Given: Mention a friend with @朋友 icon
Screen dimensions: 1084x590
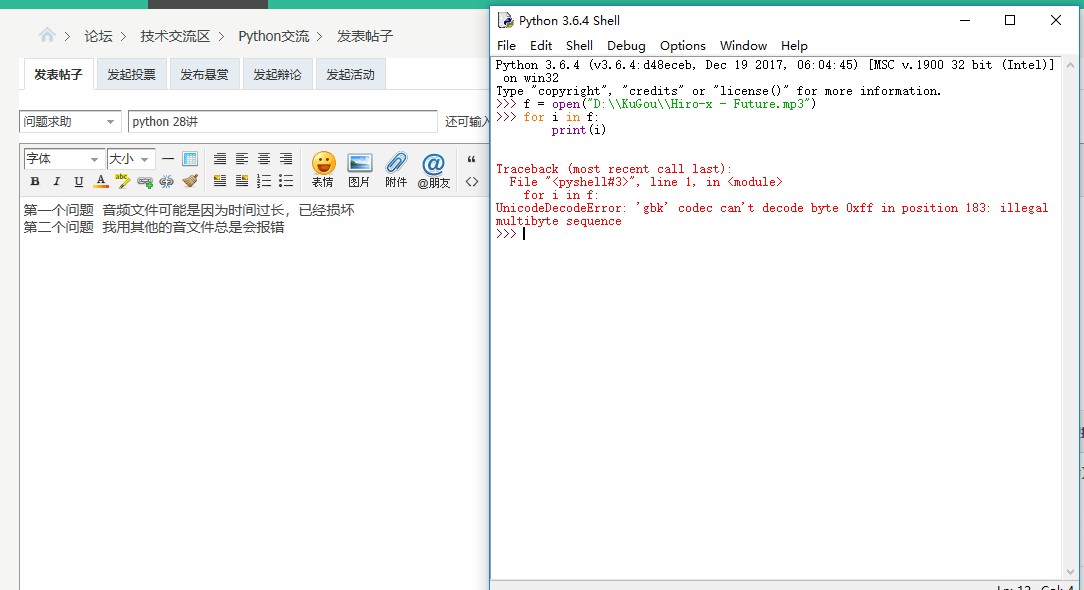Looking at the screenshot, I should point(433,169).
